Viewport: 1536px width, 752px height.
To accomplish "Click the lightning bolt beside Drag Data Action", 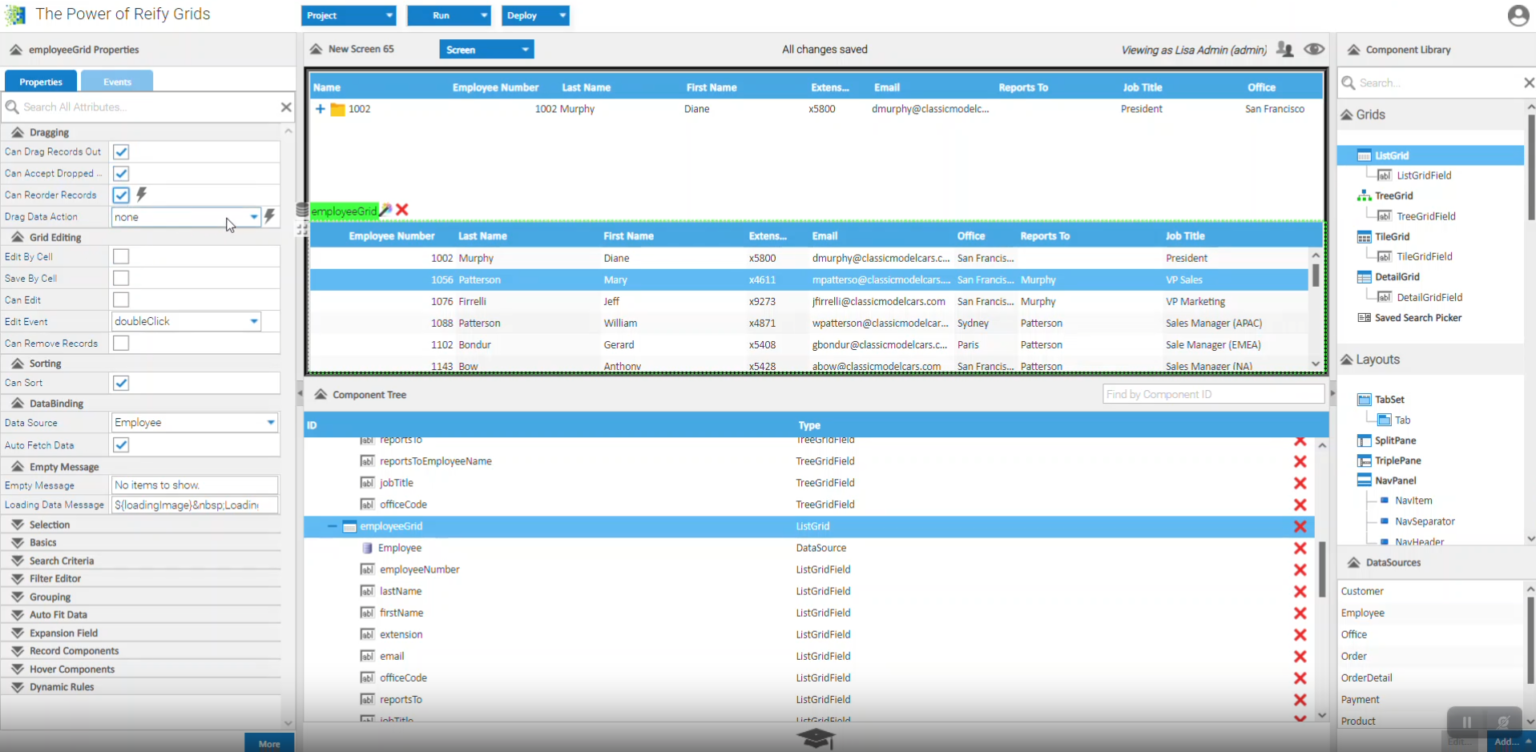I will tap(269, 216).
